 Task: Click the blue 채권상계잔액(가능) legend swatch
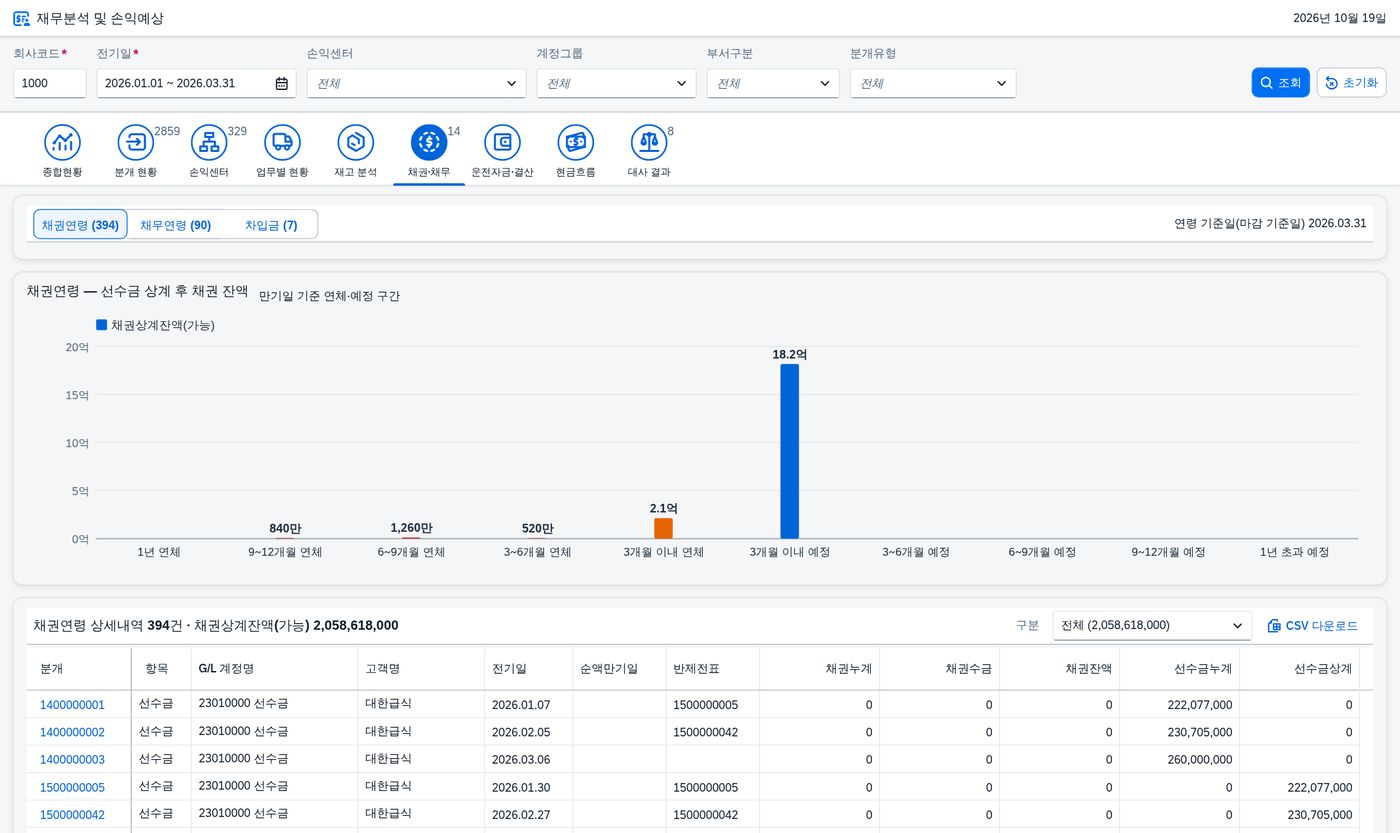tap(101, 325)
